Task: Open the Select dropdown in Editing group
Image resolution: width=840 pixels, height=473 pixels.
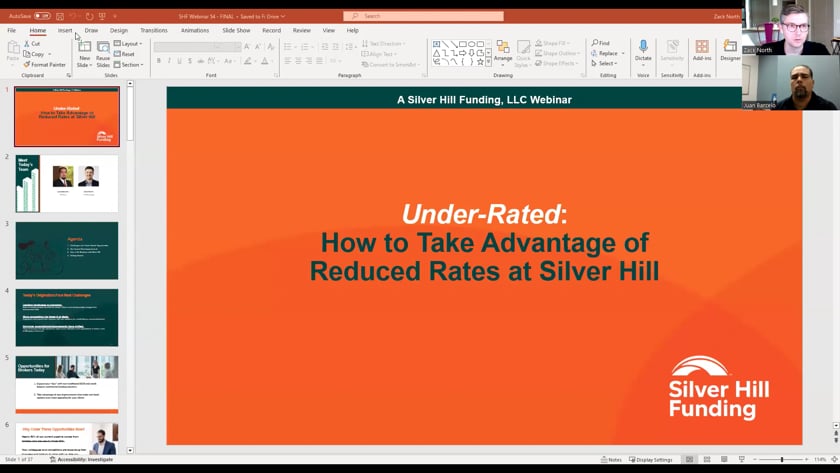Action: point(604,63)
